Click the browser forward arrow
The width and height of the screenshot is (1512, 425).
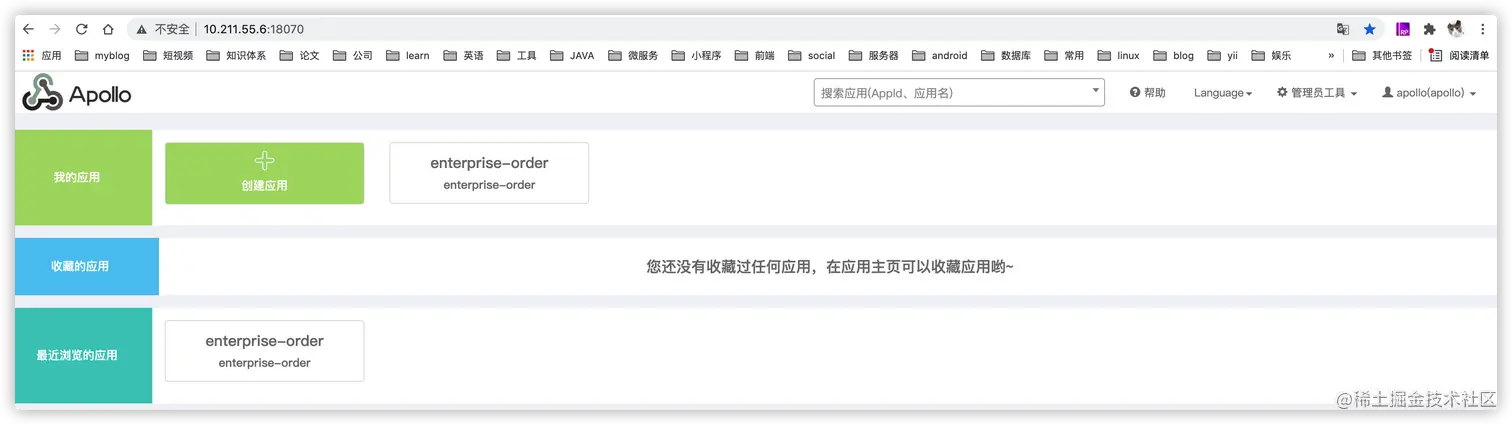point(55,29)
